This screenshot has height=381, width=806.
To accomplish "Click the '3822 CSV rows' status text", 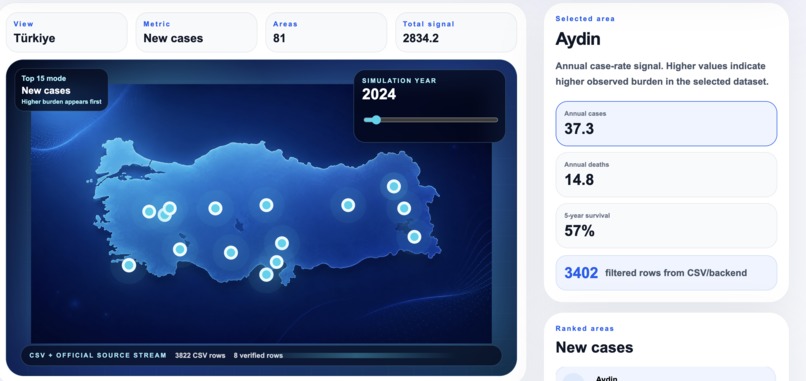I will pyautogui.click(x=200, y=355).
